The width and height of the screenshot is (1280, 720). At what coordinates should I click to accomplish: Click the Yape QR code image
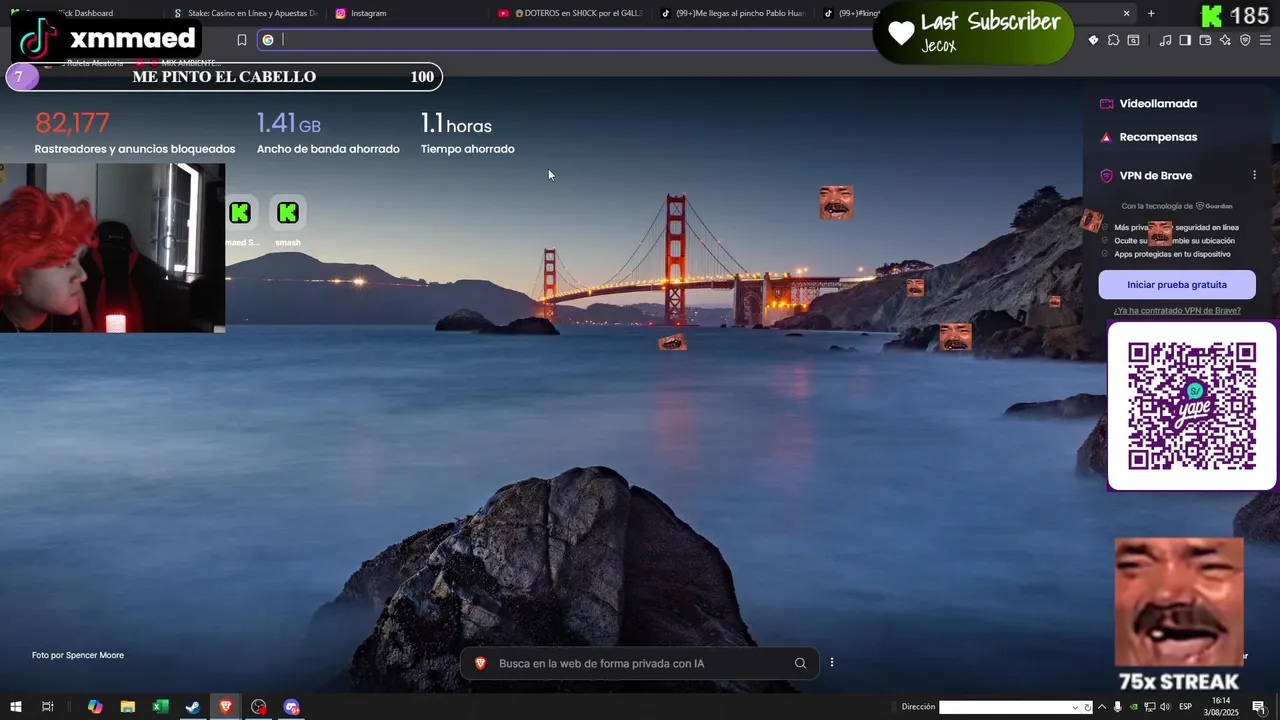pyautogui.click(x=1192, y=406)
